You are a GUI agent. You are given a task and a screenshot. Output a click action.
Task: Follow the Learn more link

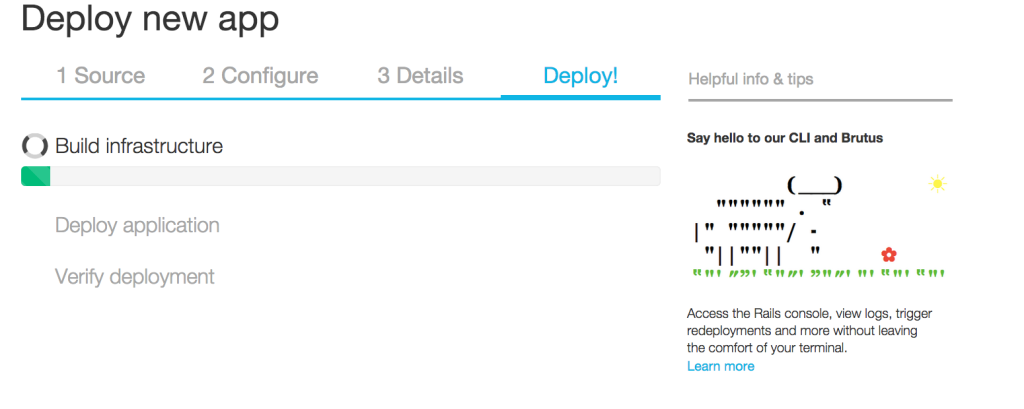click(720, 367)
